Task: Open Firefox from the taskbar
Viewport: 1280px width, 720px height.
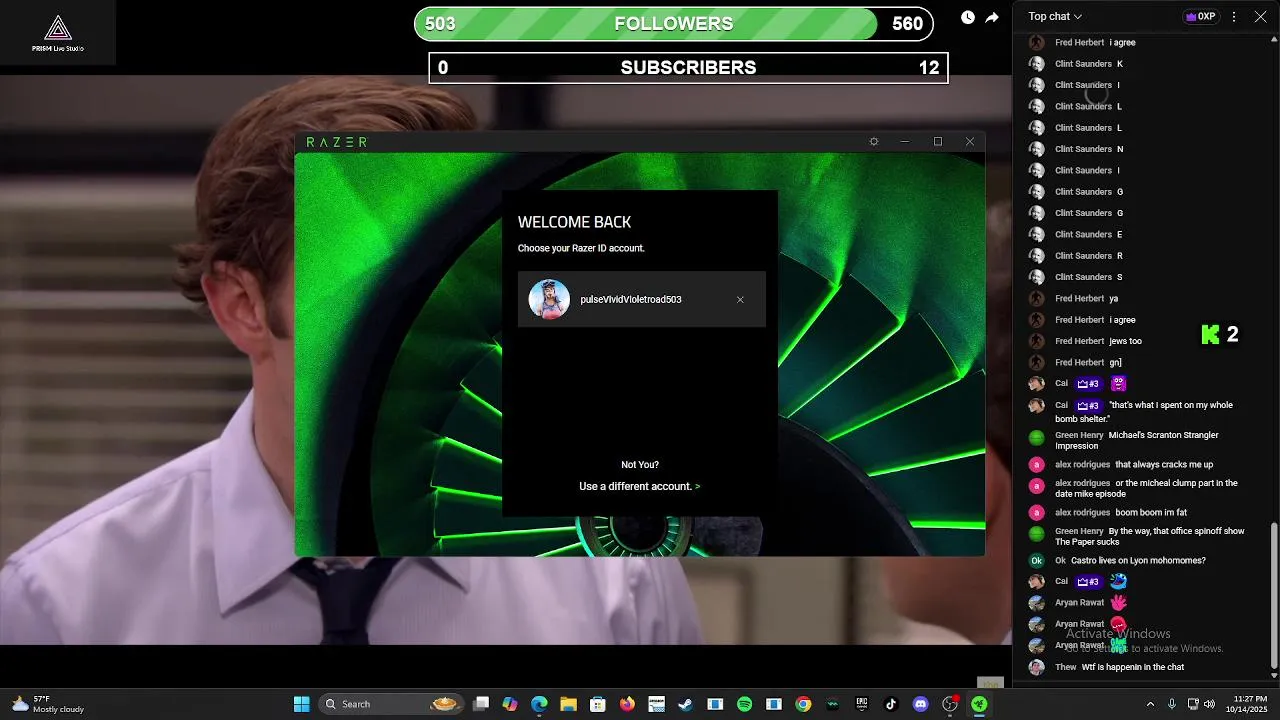Action: [627, 704]
